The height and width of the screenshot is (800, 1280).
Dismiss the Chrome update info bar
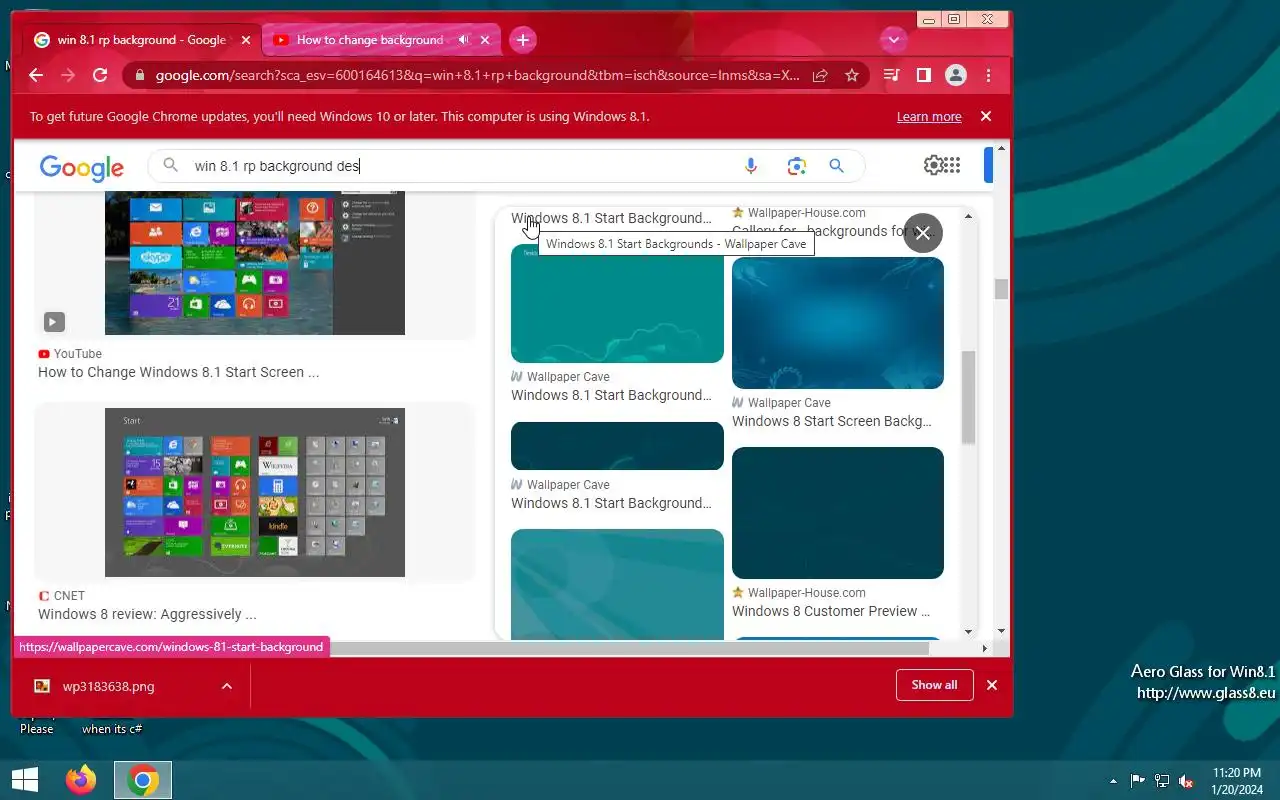tap(986, 116)
